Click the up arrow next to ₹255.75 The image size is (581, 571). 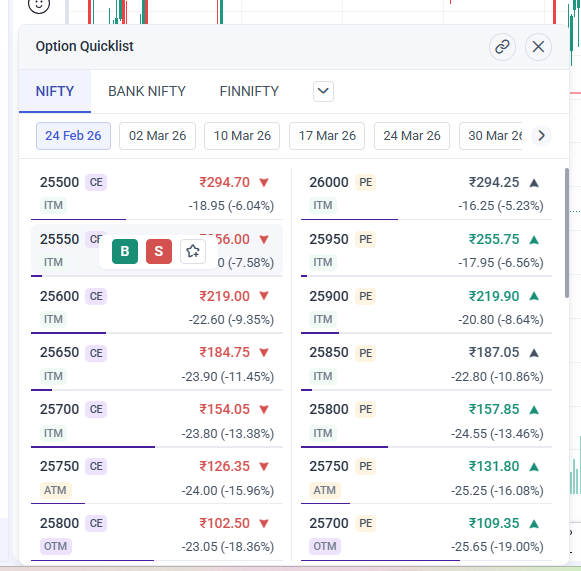(534, 240)
